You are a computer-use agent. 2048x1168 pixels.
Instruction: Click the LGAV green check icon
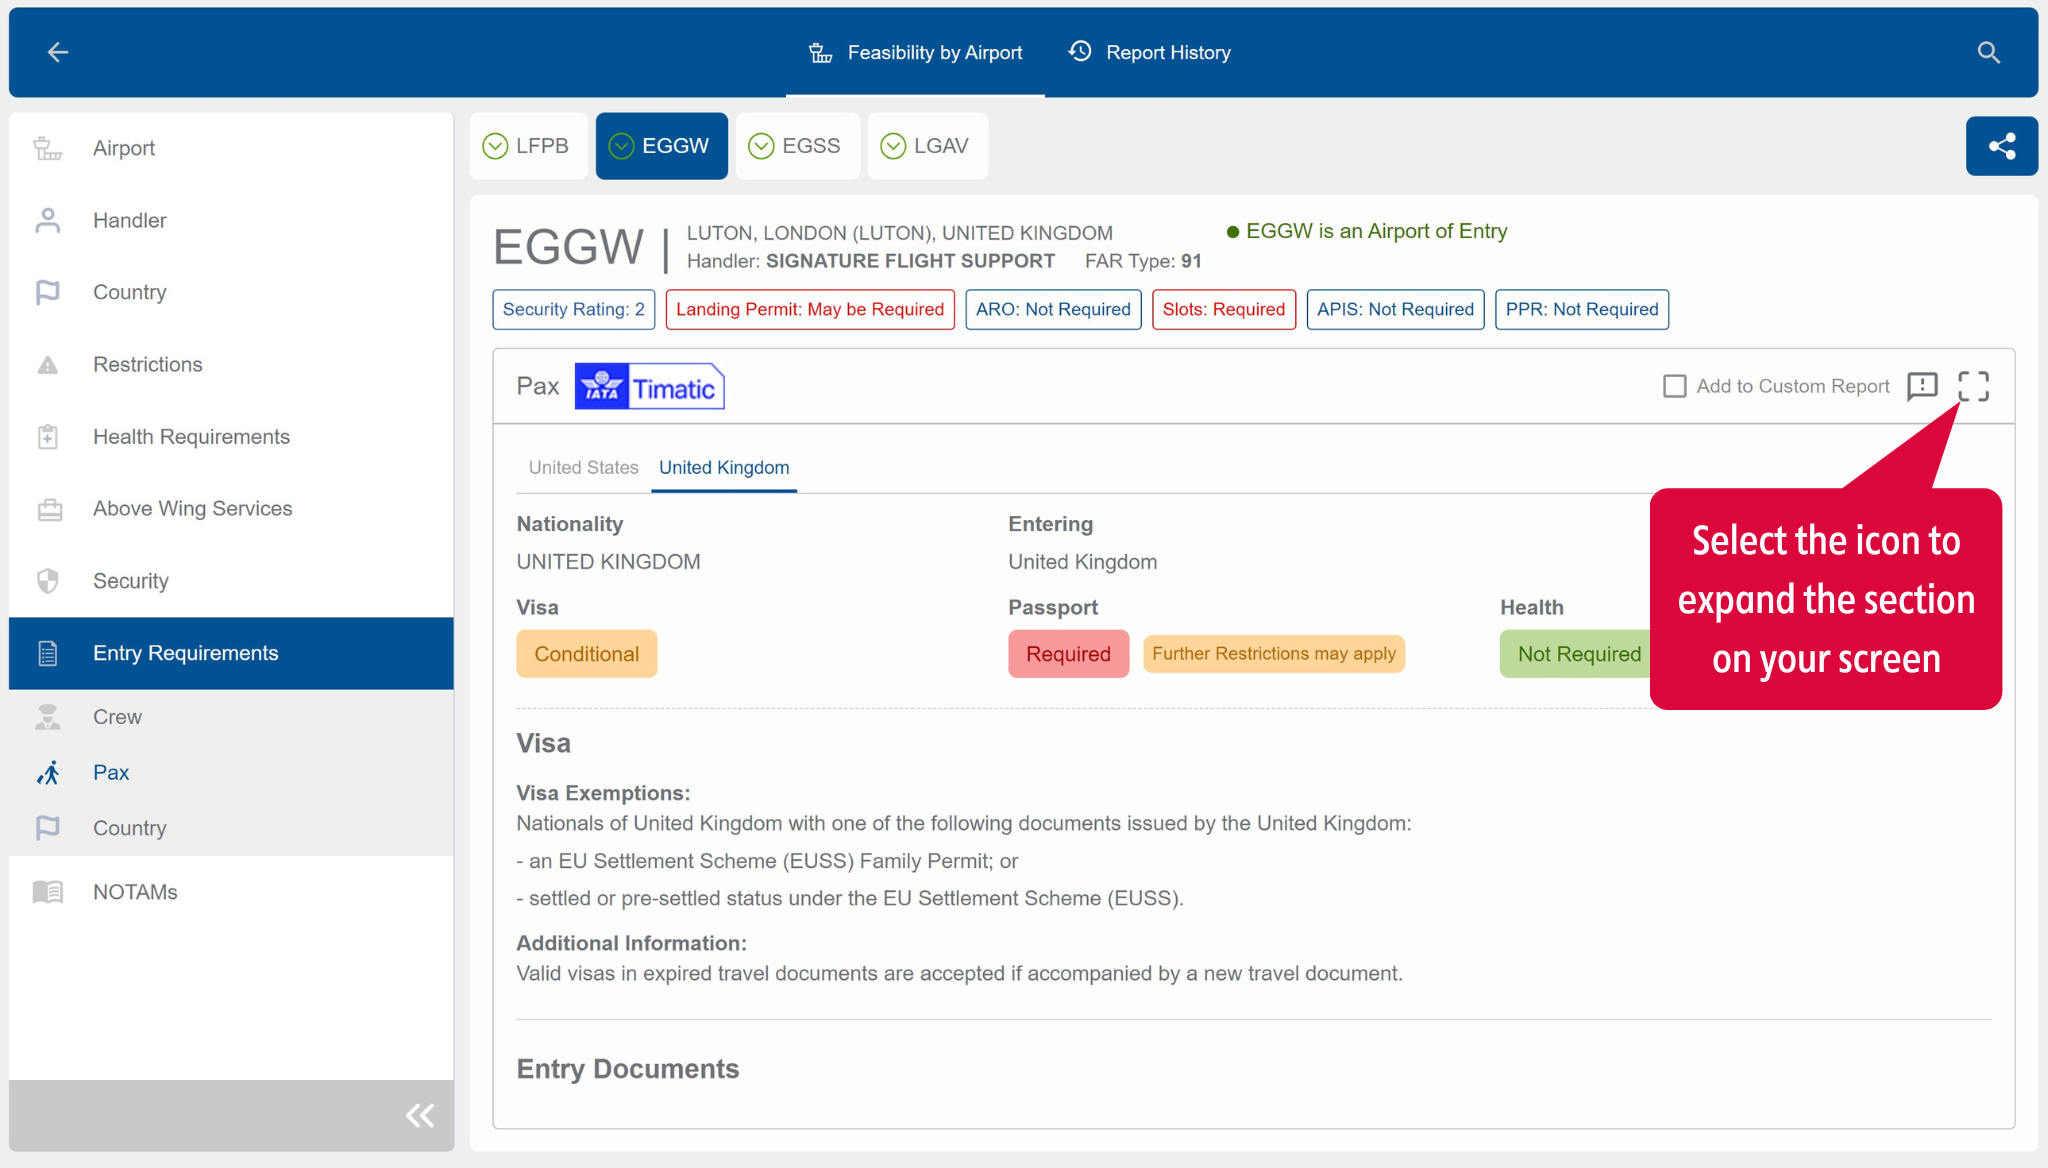coord(893,146)
